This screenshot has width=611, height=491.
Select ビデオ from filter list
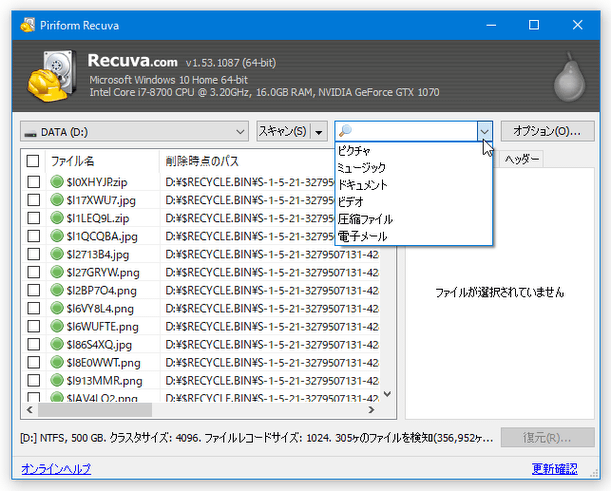coord(413,202)
